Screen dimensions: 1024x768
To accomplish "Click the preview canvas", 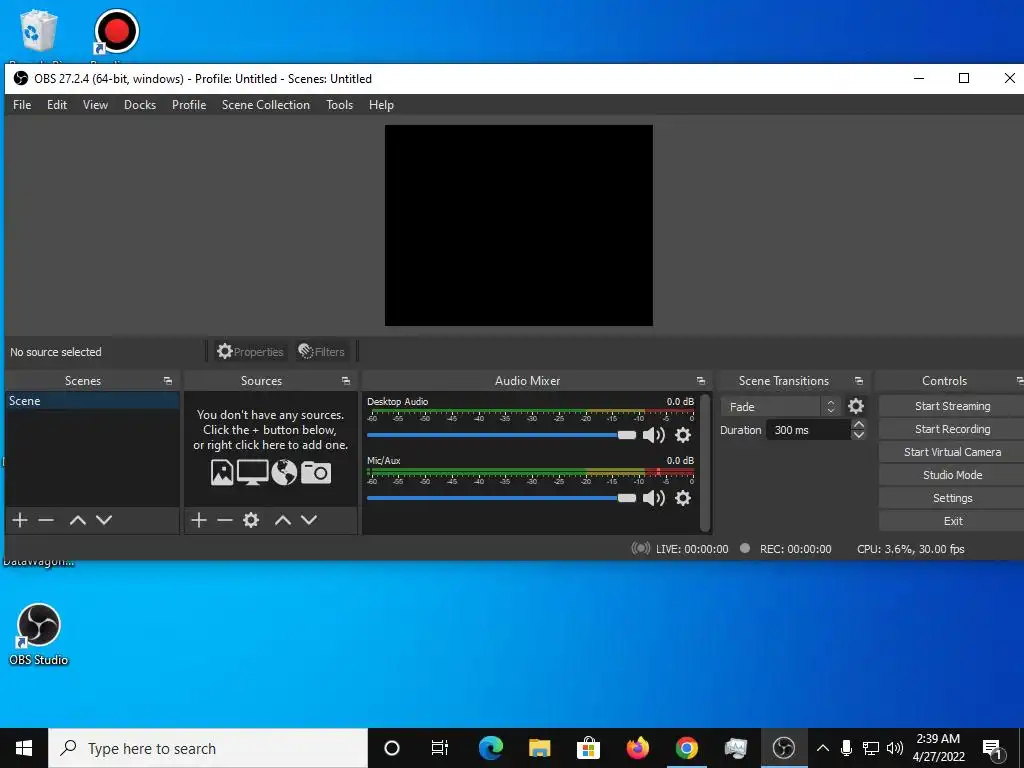I will 519,225.
